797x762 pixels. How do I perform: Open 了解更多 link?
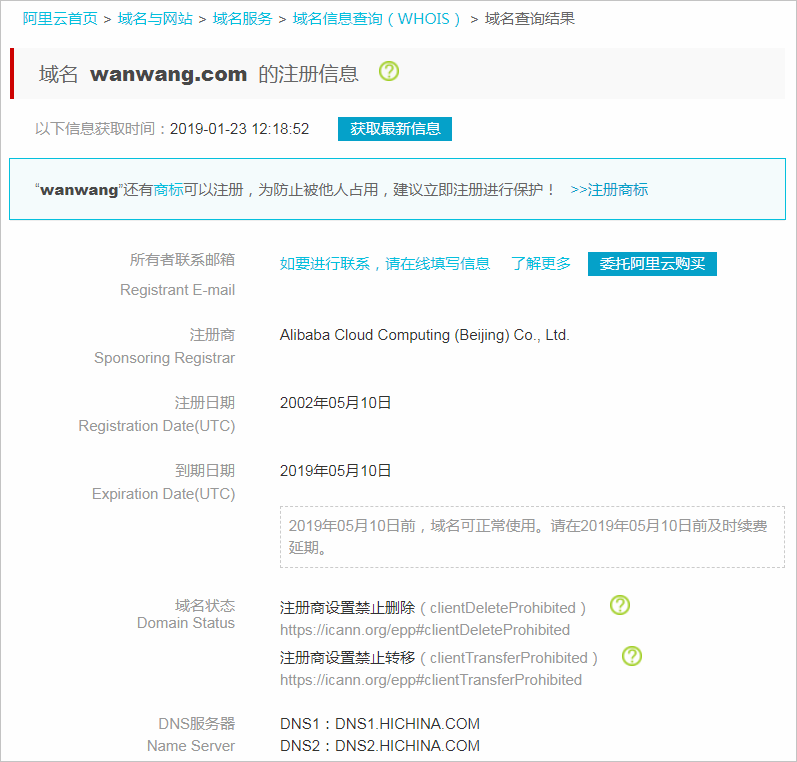(541, 263)
